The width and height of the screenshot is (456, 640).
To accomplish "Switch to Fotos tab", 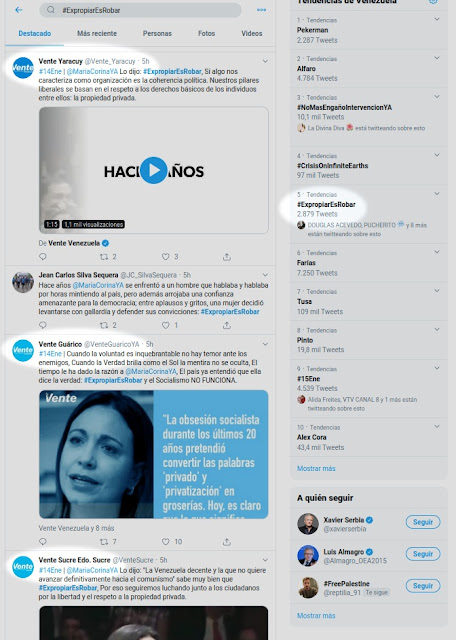I will pos(207,33).
